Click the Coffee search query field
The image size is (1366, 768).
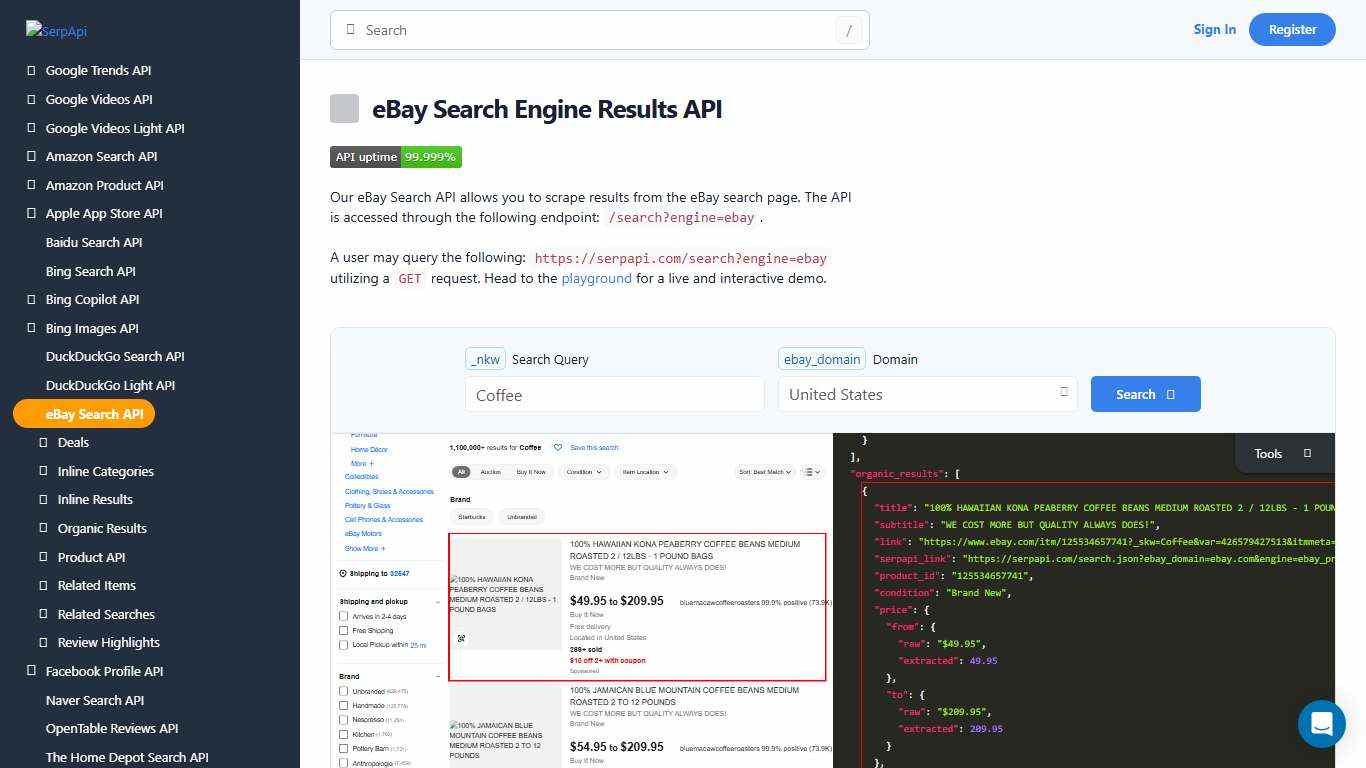tap(614, 394)
